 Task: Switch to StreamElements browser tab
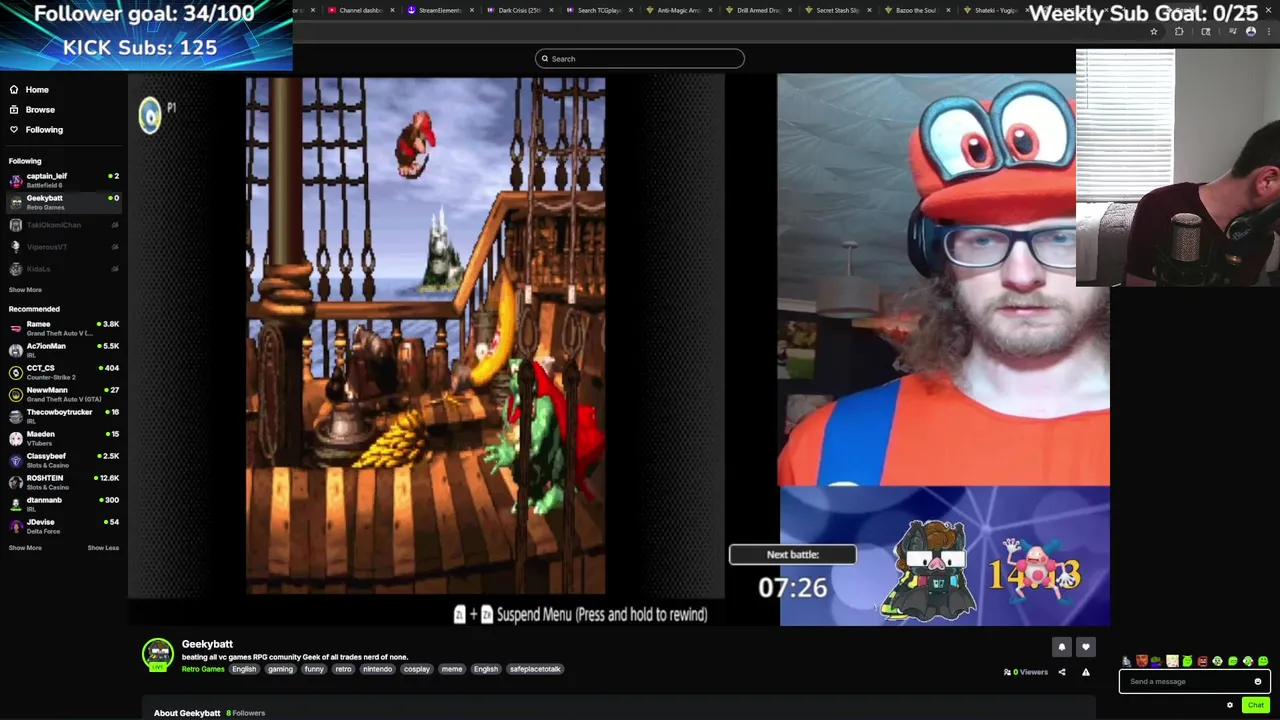tap(440, 10)
